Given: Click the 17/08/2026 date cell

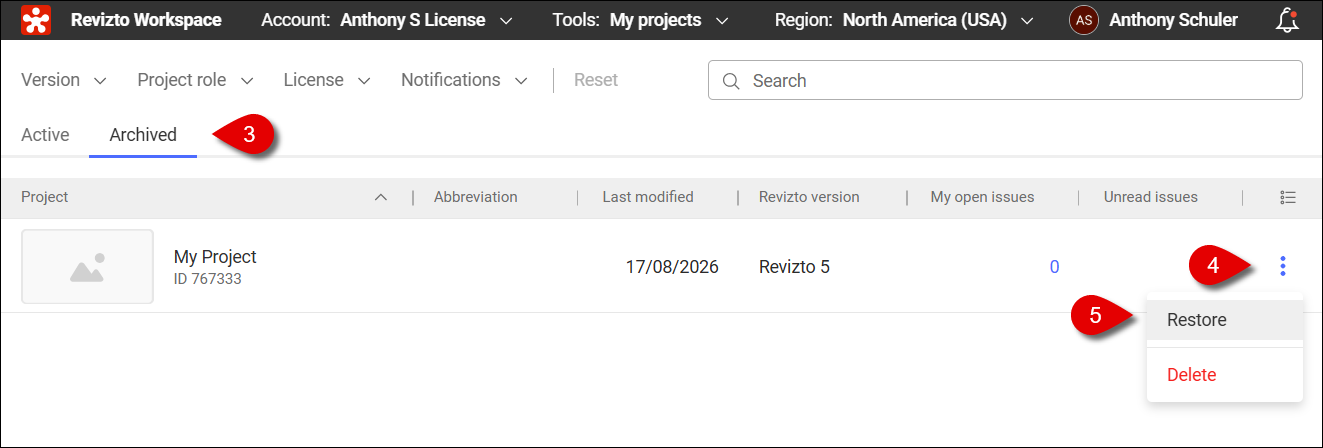Looking at the screenshot, I should (x=672, y=267).
